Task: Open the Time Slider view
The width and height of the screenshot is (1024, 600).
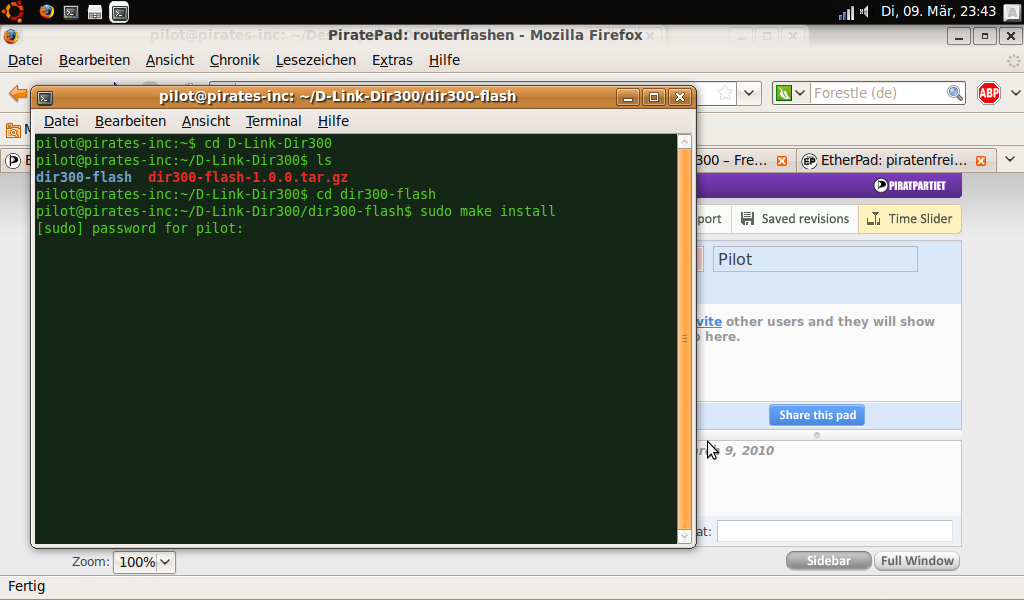Action: [x=909, y=219]
